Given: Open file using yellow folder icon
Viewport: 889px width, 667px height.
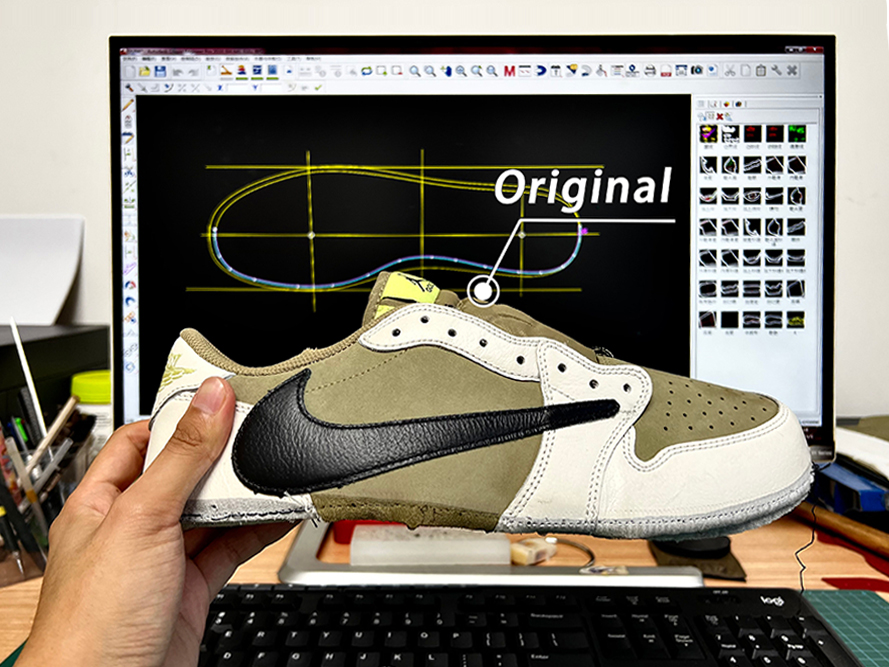Looking at the screenshot, I should pos(145,71).
